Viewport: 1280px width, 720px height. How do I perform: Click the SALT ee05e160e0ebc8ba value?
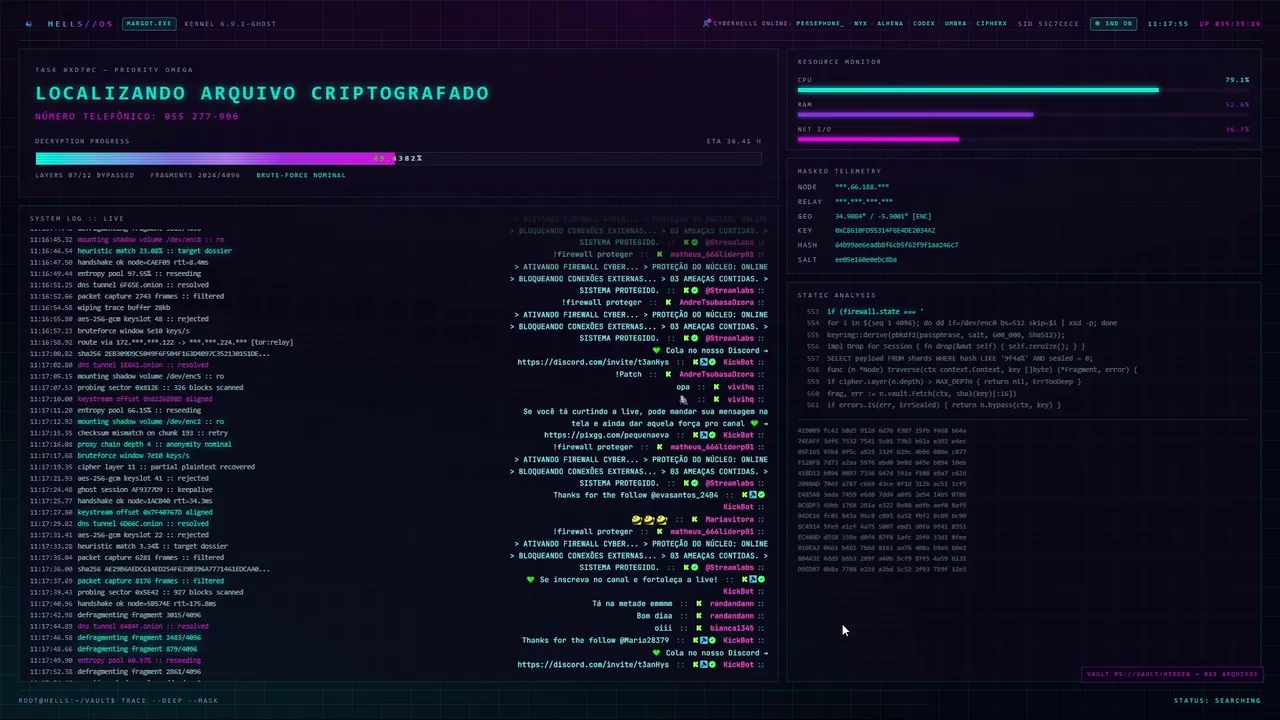pyautogui.click(x=866, y=259)
